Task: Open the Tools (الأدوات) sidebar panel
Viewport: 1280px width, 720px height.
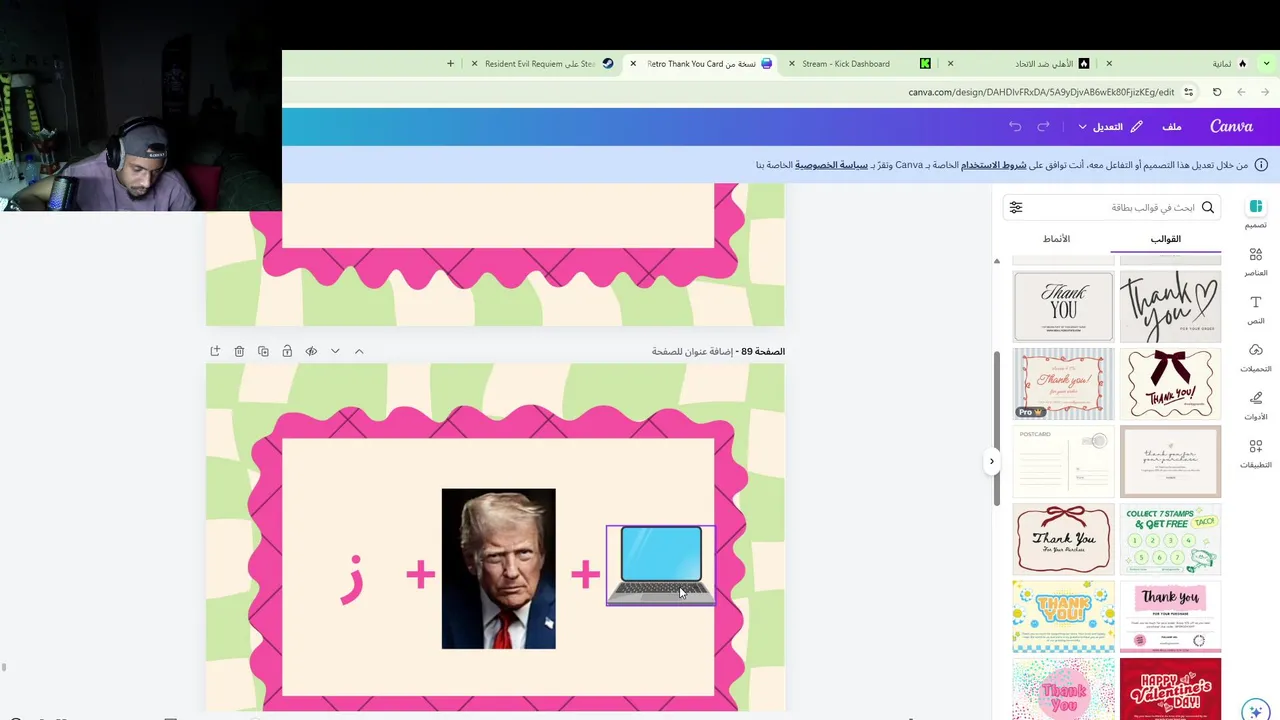Action: (1256, 405)
